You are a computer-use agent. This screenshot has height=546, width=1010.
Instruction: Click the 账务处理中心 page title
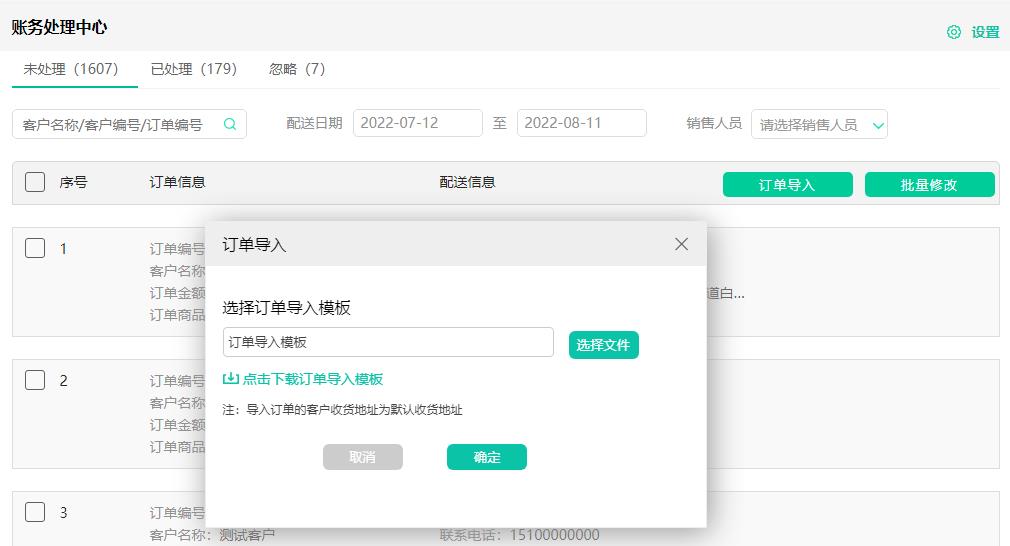click(x=59, y=27)
